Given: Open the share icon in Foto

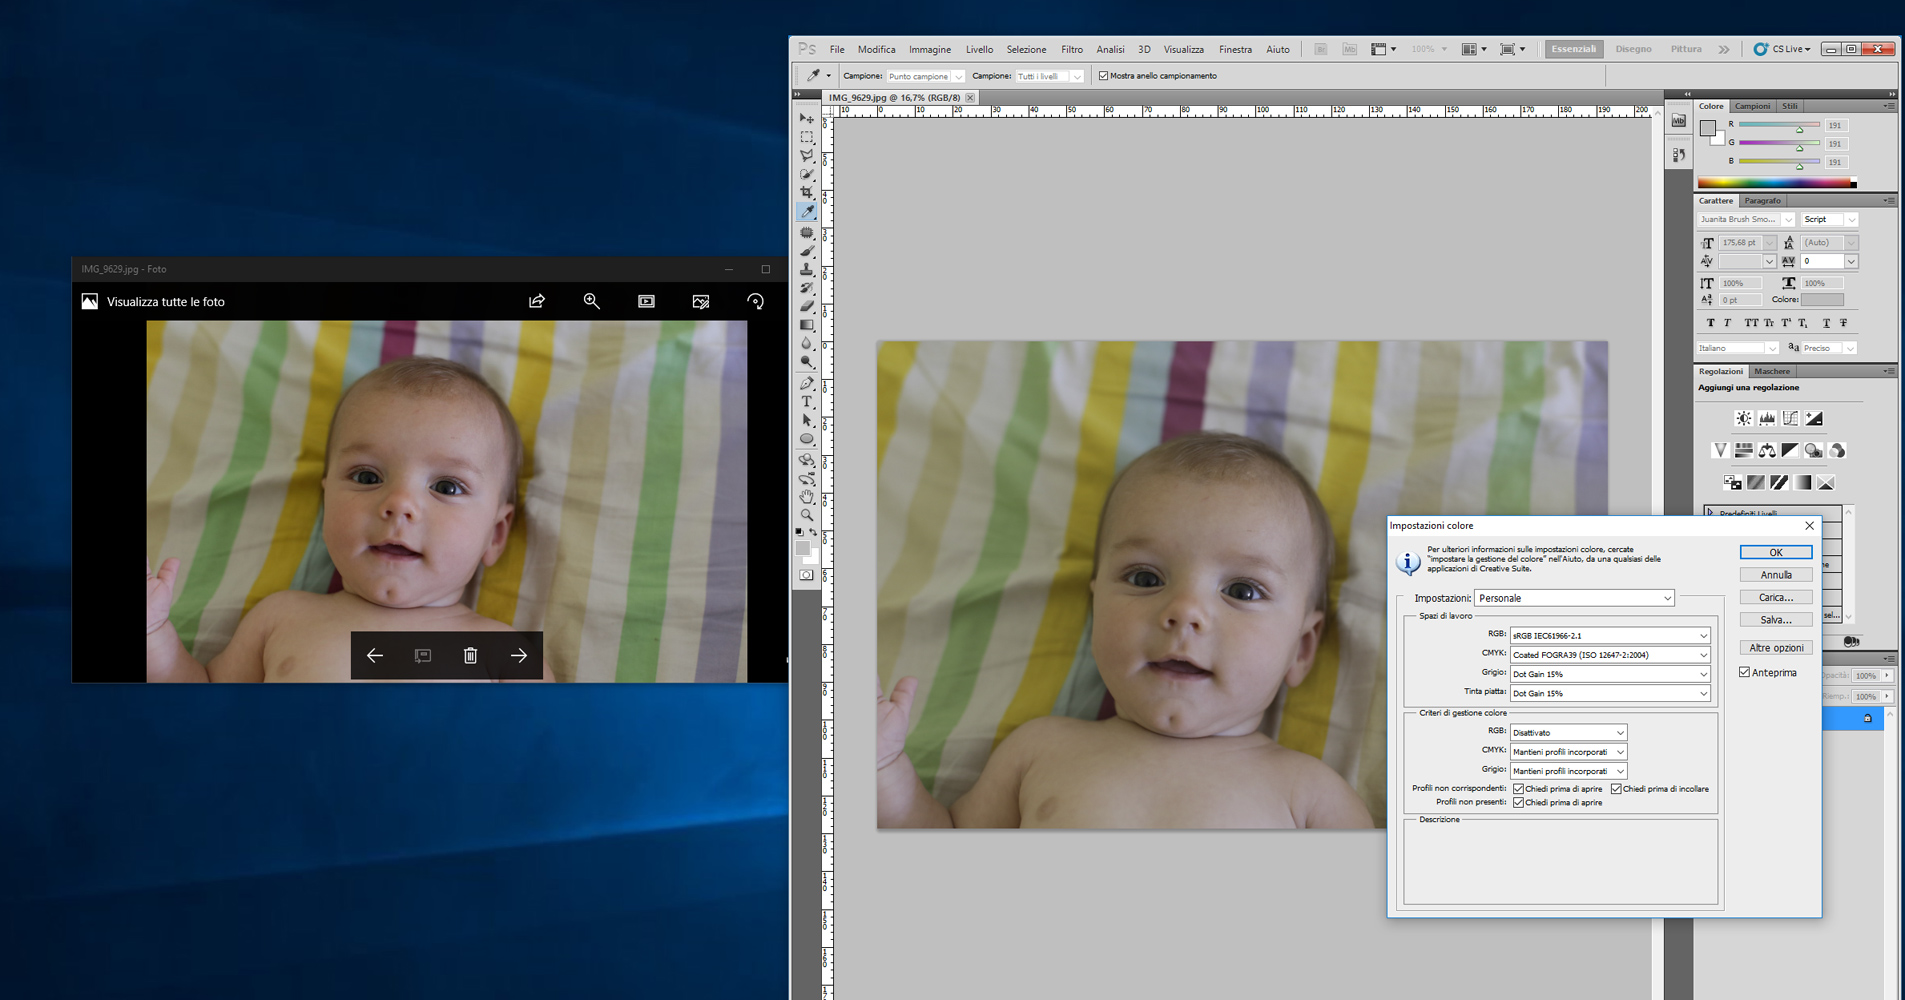Looking at the screenshot, I should (537, 301).
